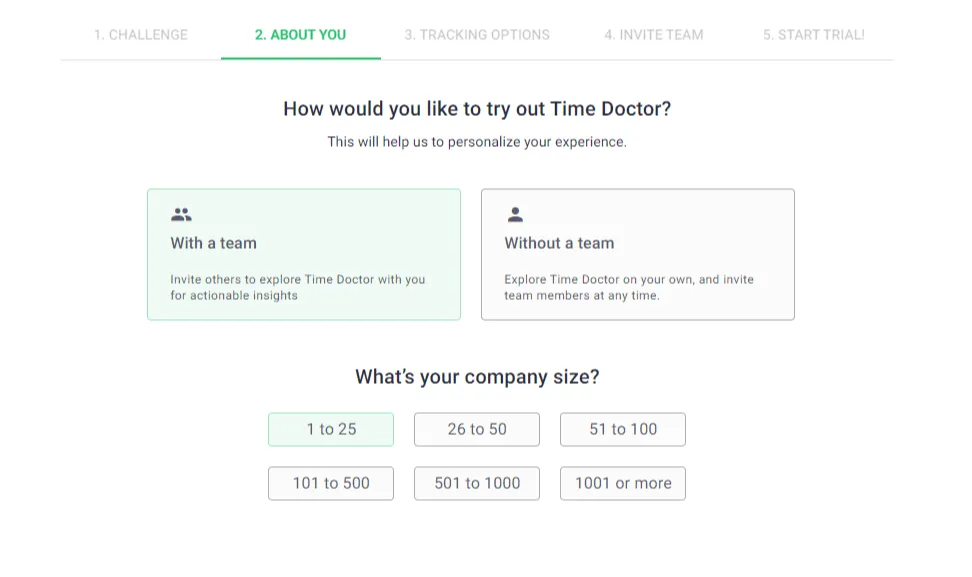
Task: Click the "What's your company size?" heading
Action: point(477,377)
